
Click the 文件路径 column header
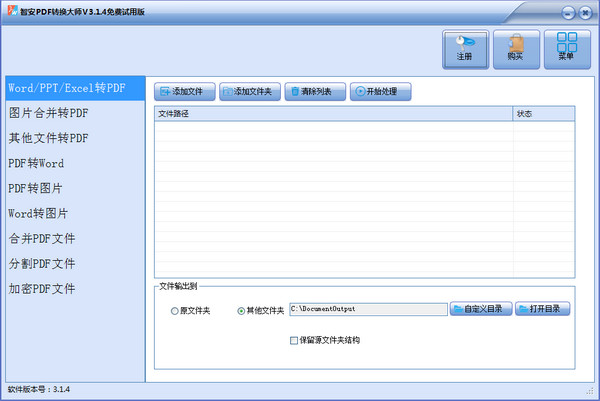pos(333,114)
